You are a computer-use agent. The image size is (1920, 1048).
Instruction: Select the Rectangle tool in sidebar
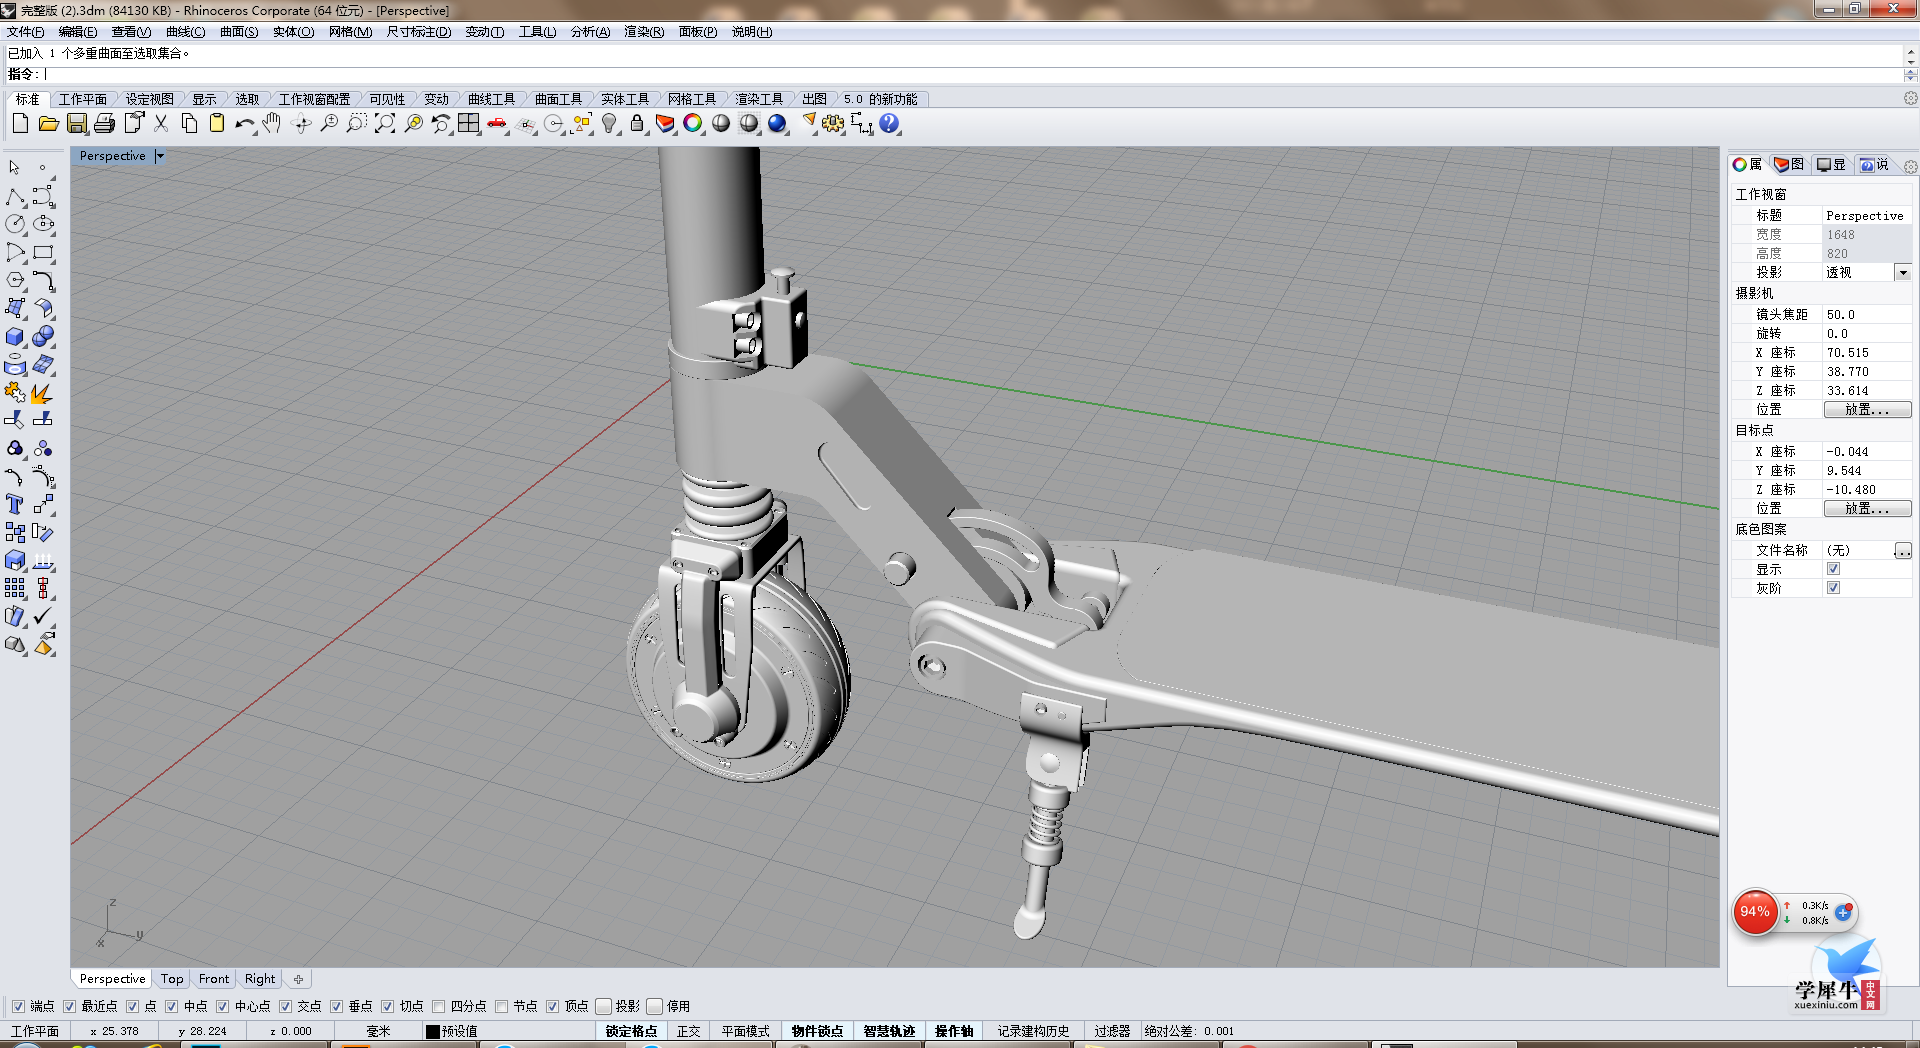click(x=43, y=253)
